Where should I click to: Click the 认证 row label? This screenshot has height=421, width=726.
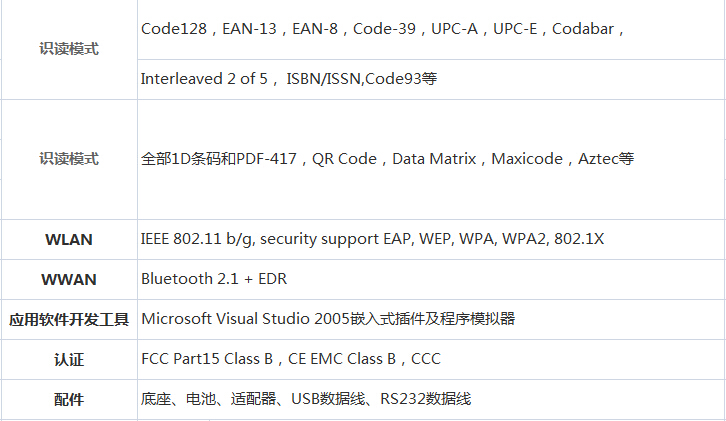pos(69,359)
